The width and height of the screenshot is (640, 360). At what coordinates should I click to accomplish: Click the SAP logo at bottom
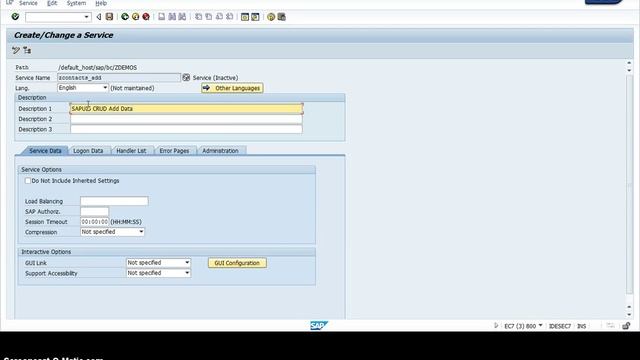point(318,325)
